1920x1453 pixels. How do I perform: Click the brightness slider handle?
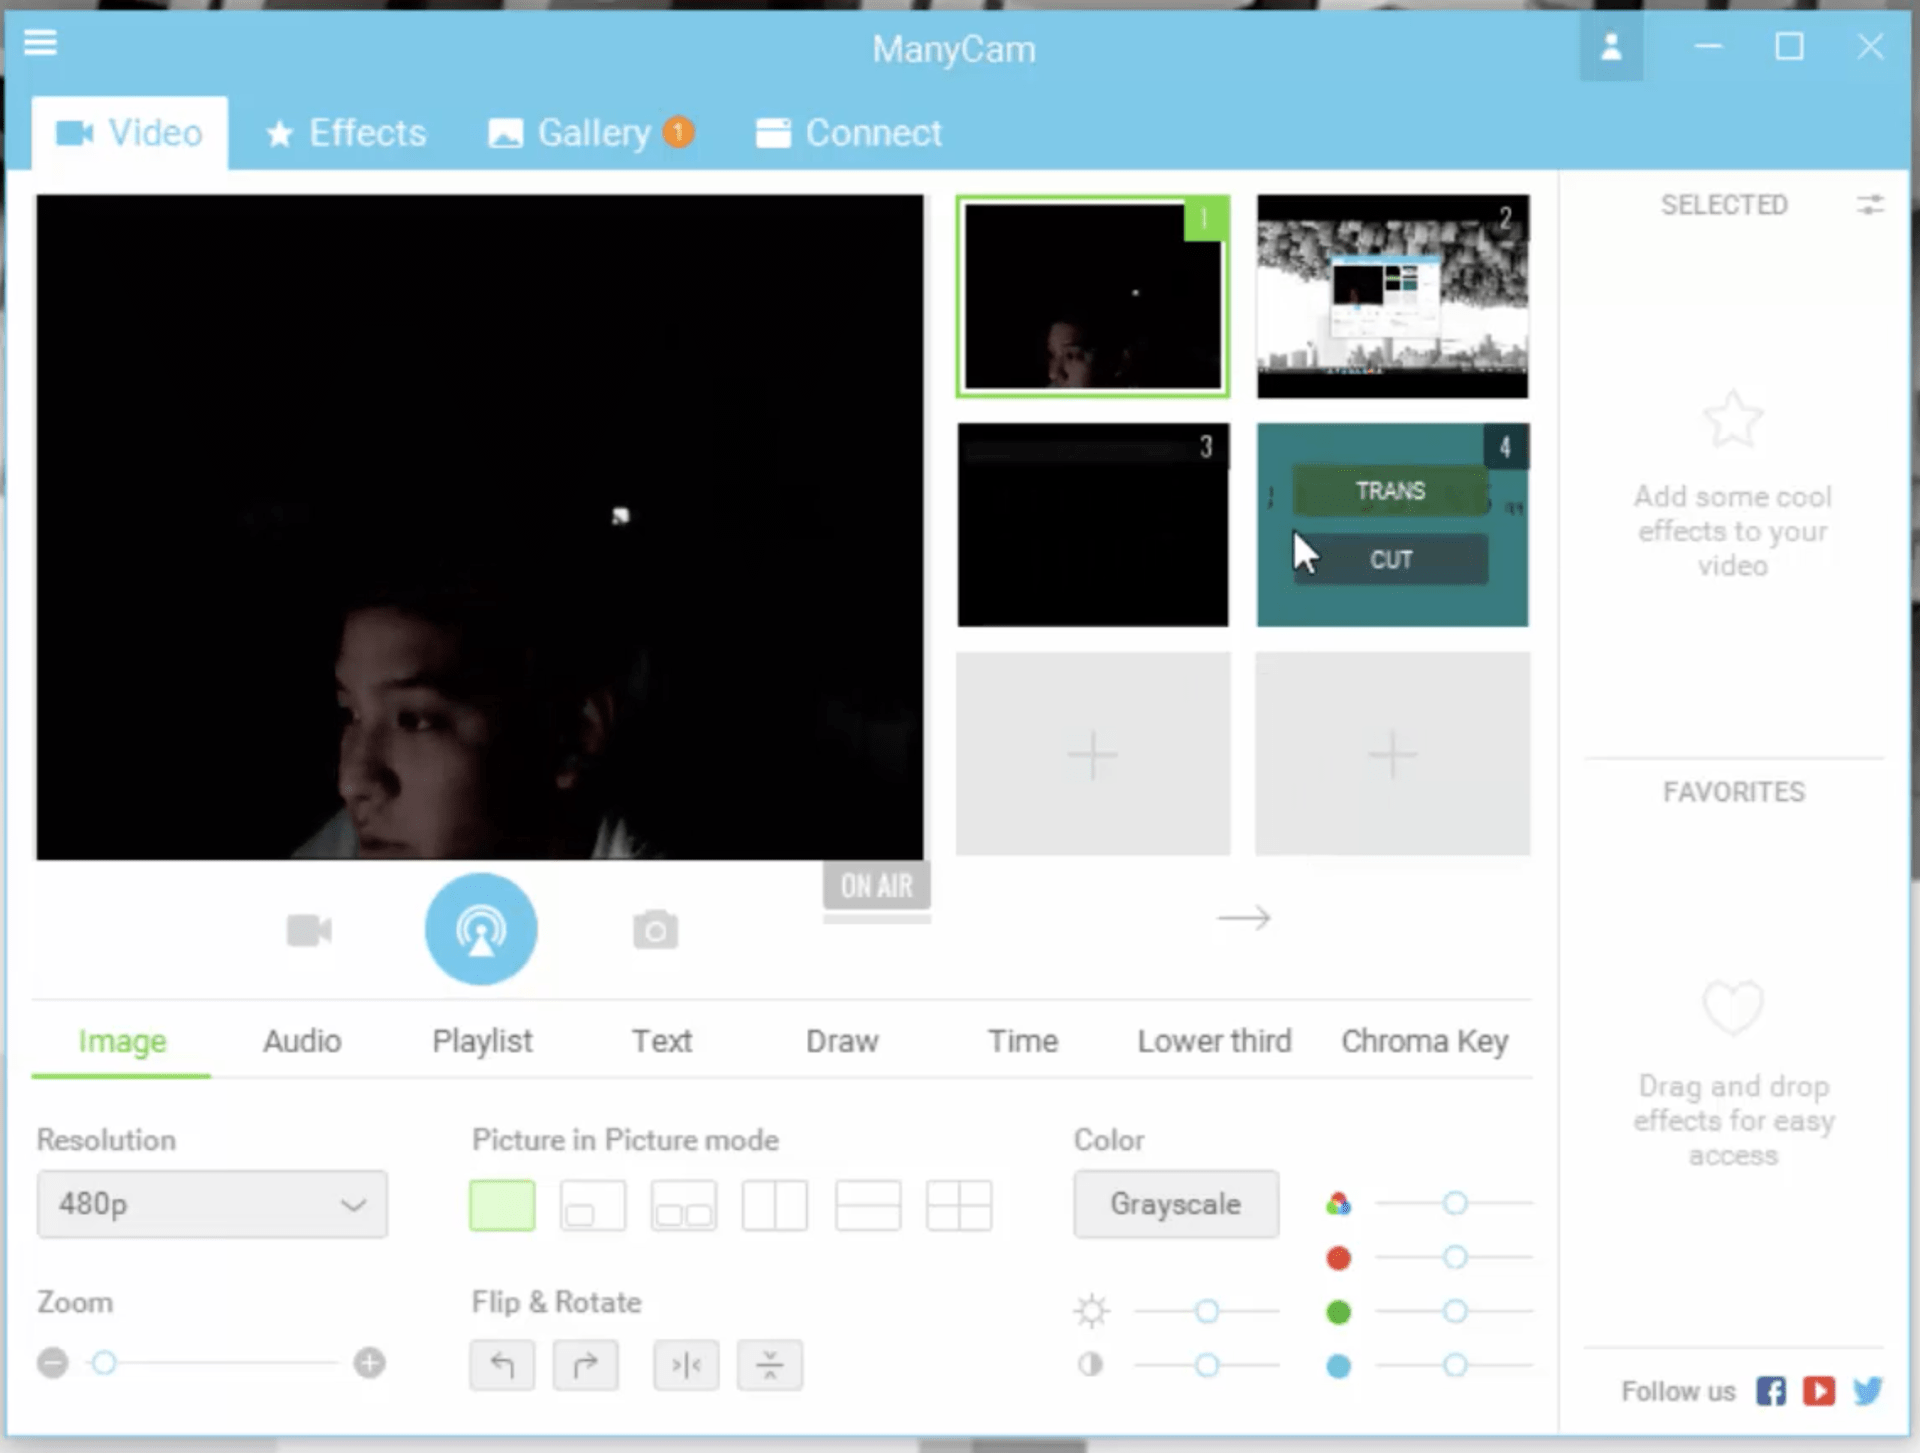1207,1311
